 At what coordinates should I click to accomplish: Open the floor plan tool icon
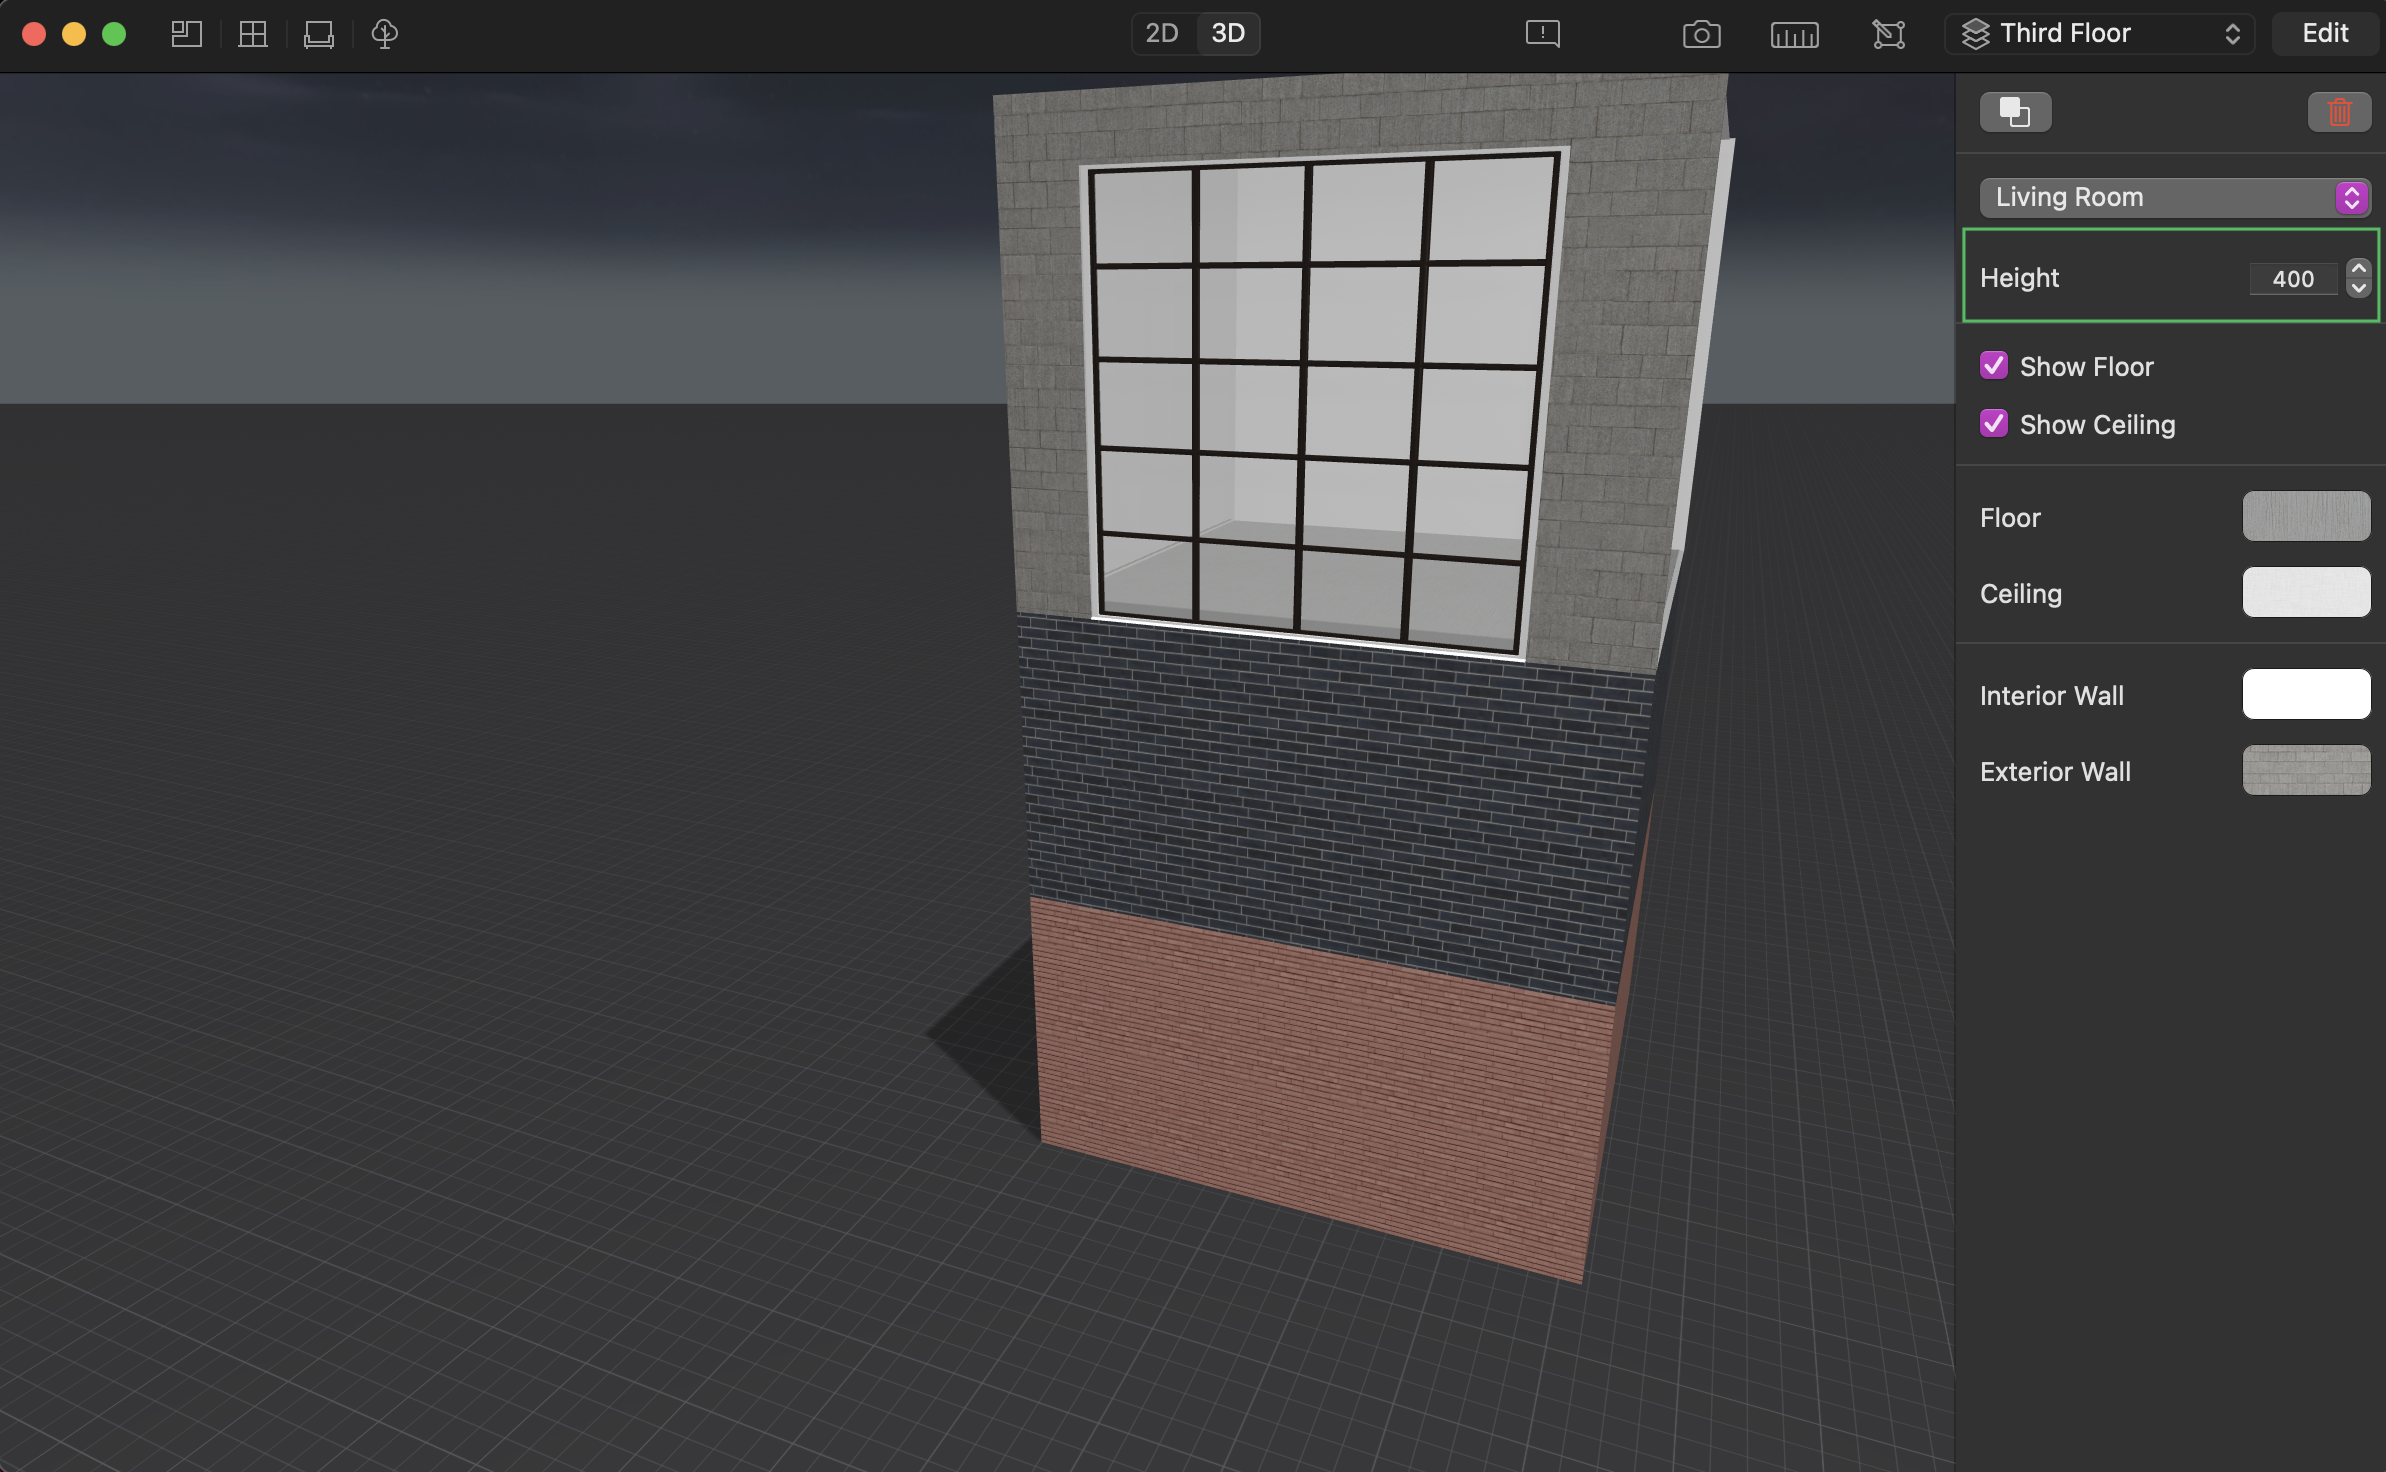pos(186,34)
